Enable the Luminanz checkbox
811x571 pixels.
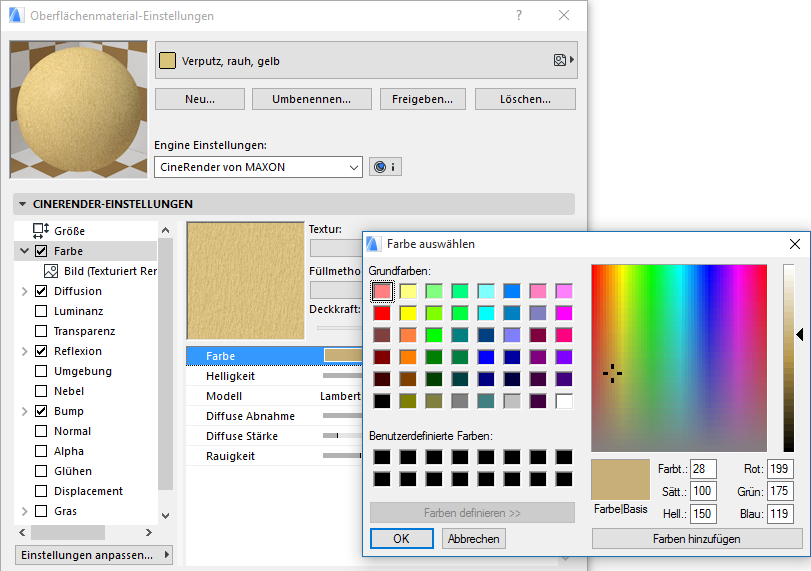point(41,311)
